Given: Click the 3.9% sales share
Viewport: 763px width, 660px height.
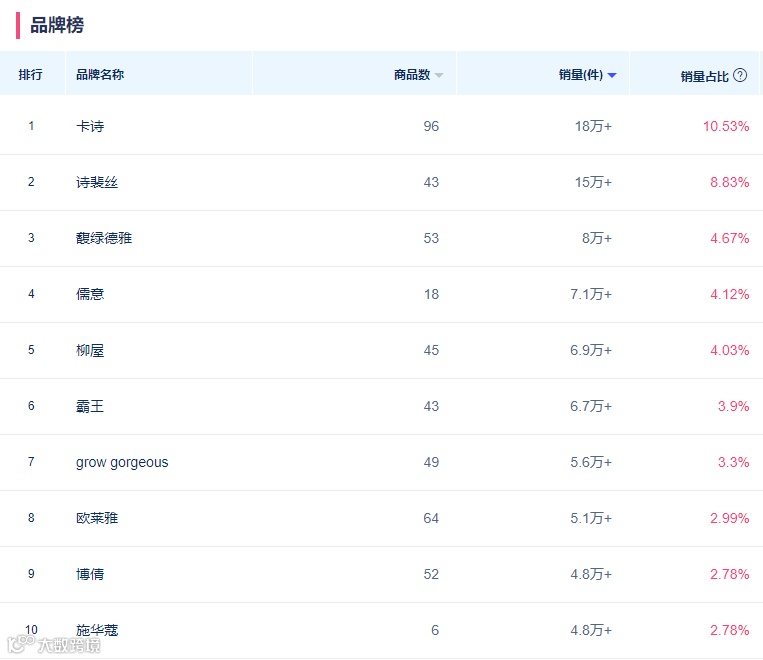Looking at the screenshot, I should 733,406.
